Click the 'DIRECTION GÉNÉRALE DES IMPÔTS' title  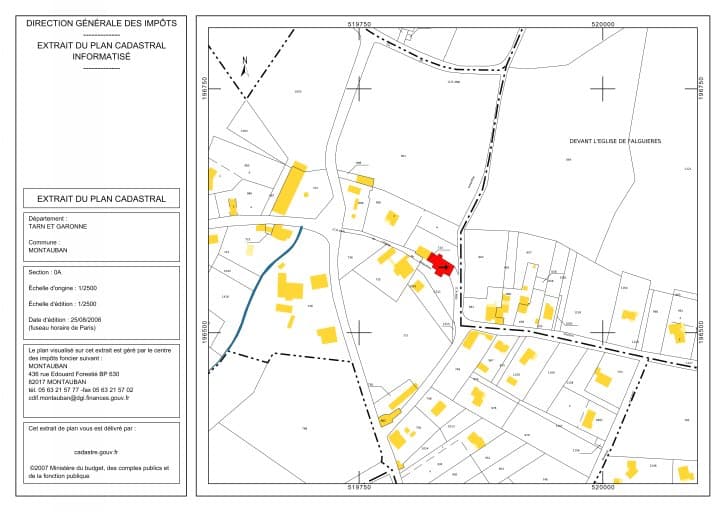point(100,22)
